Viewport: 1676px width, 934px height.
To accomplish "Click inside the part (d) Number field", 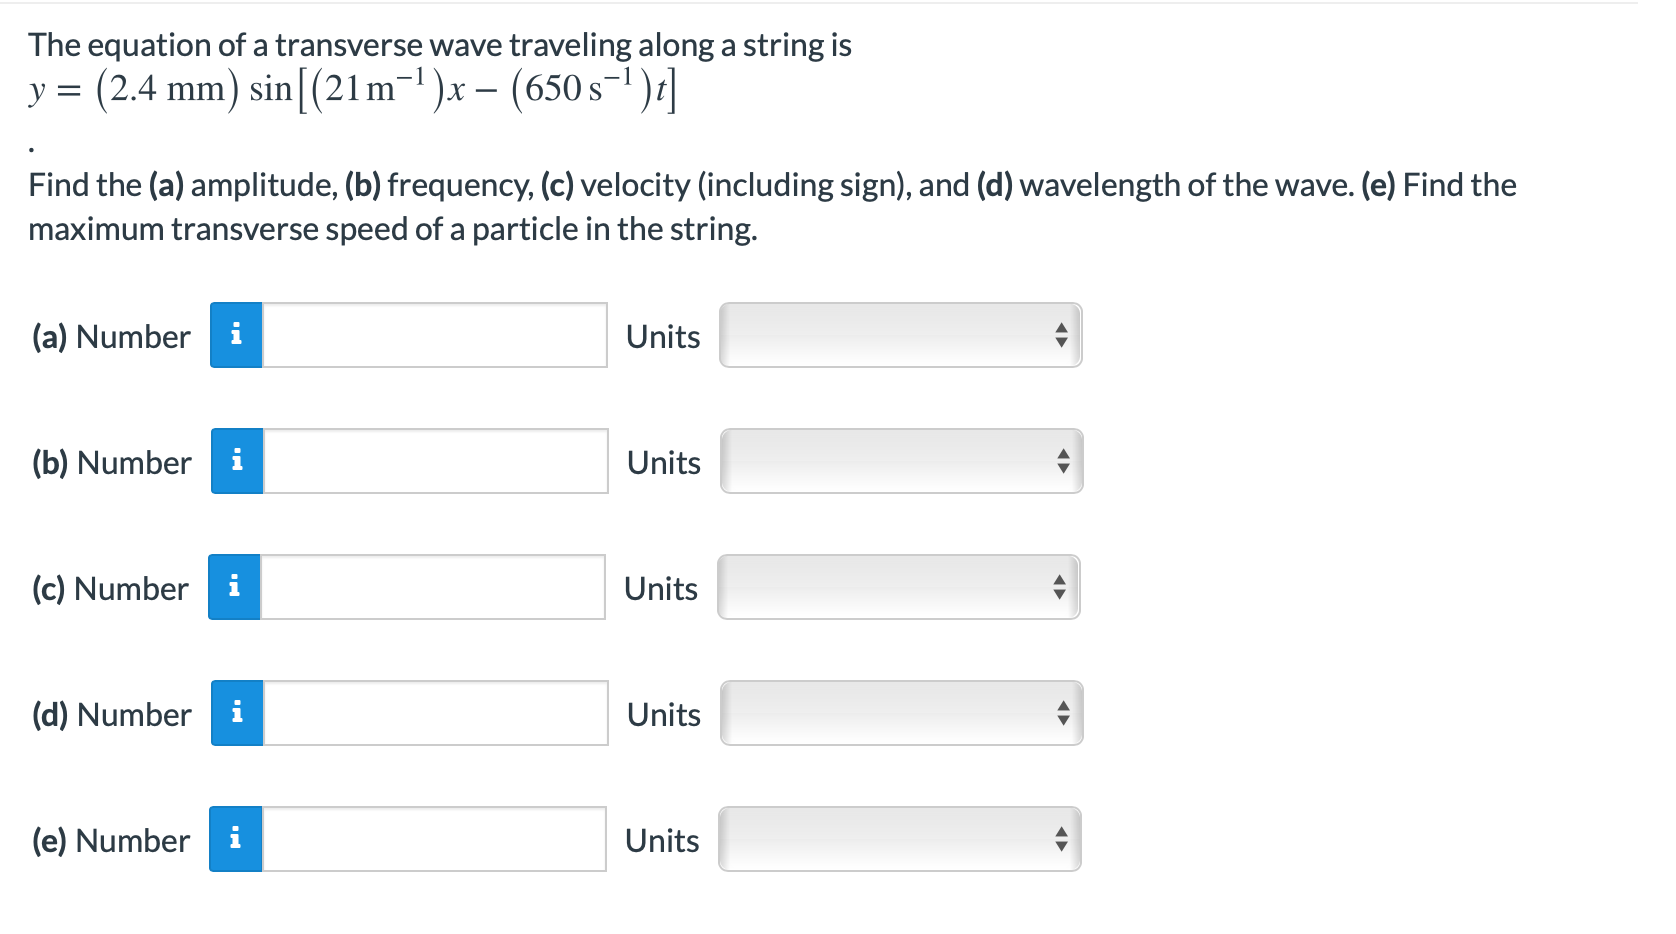I will click(x=435, y=714).
